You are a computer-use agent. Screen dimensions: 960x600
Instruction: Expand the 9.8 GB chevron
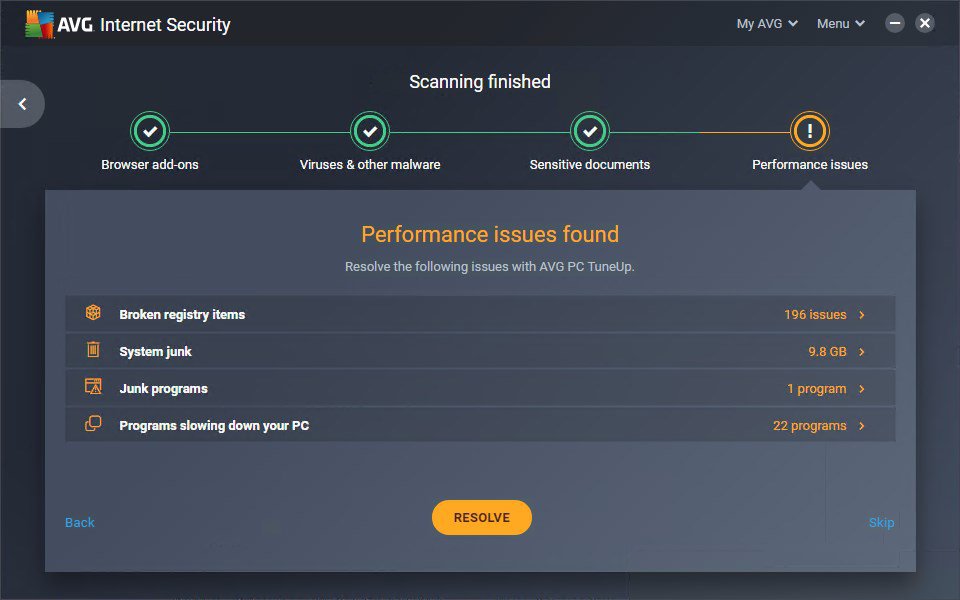(x=861, y=351)
